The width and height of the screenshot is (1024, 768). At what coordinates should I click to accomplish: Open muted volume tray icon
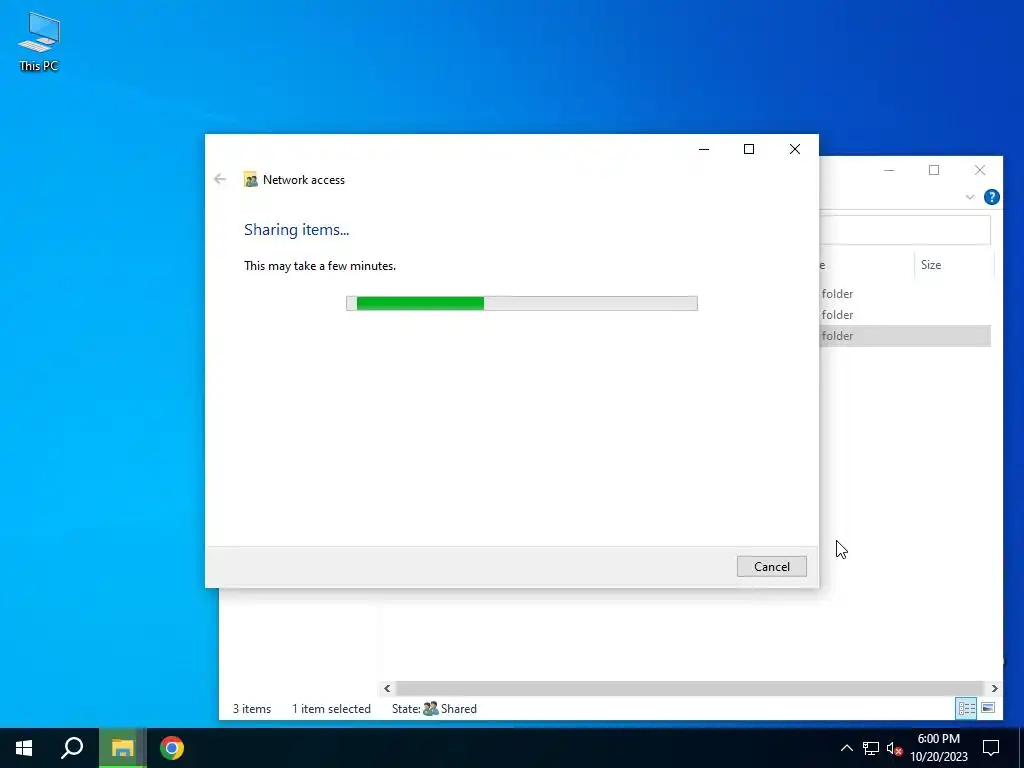tap(894, 748)
